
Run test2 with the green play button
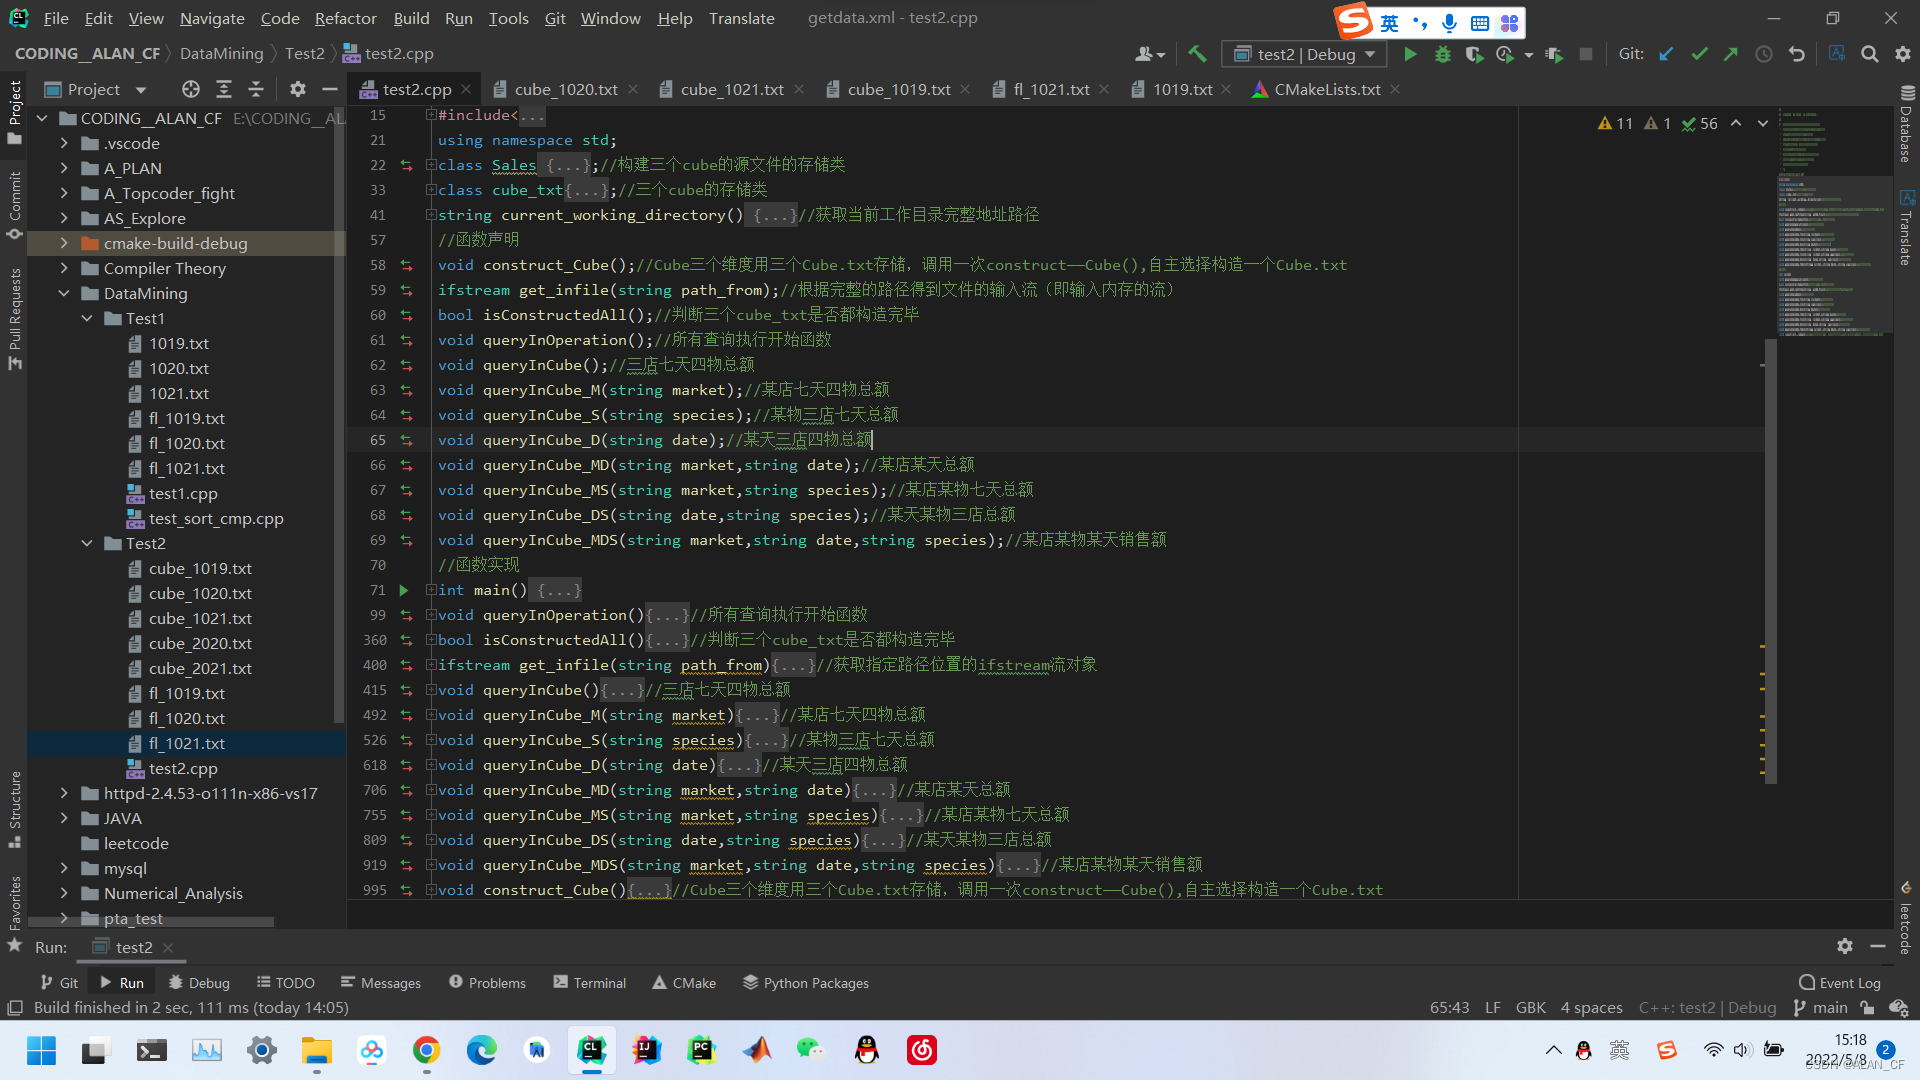1410,54
